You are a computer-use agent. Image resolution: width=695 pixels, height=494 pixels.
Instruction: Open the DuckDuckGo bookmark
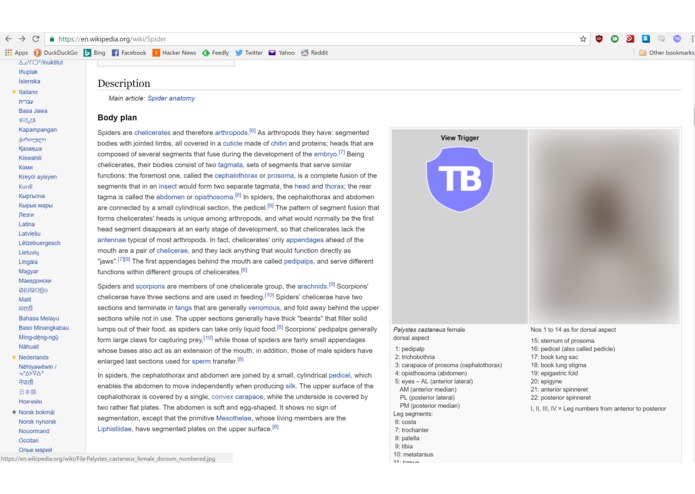click(56, 53)
